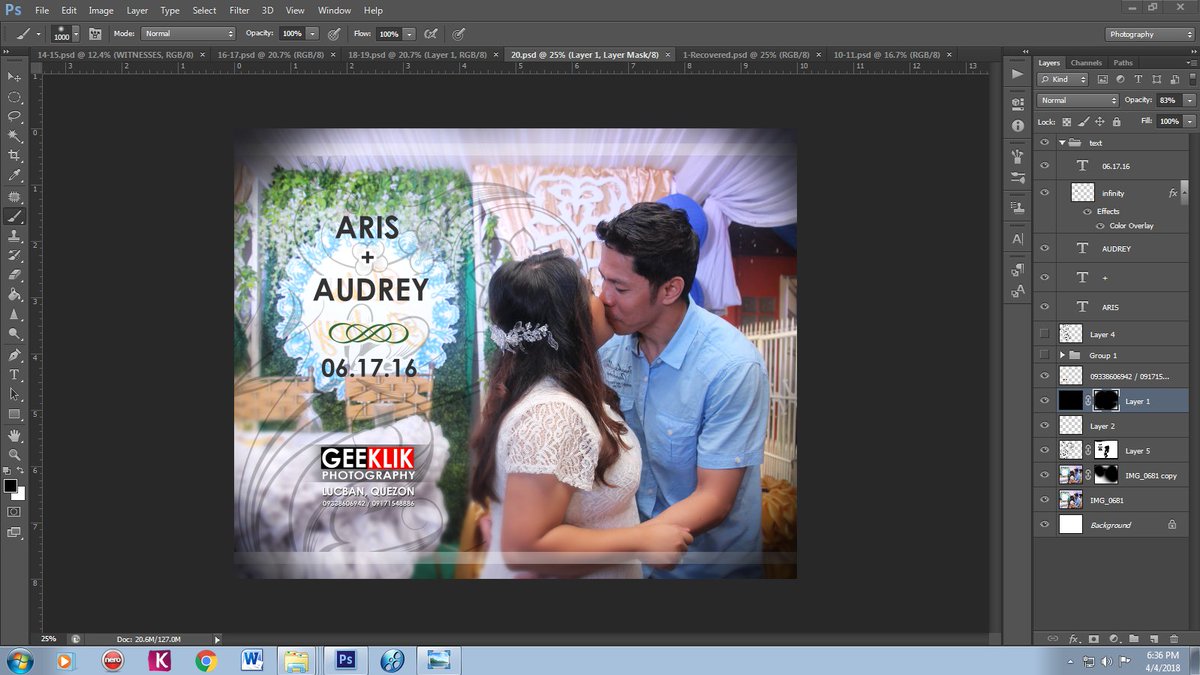
Task: Open the Character panel icon
Action: pyautogui.click(x=1017, y=240)
